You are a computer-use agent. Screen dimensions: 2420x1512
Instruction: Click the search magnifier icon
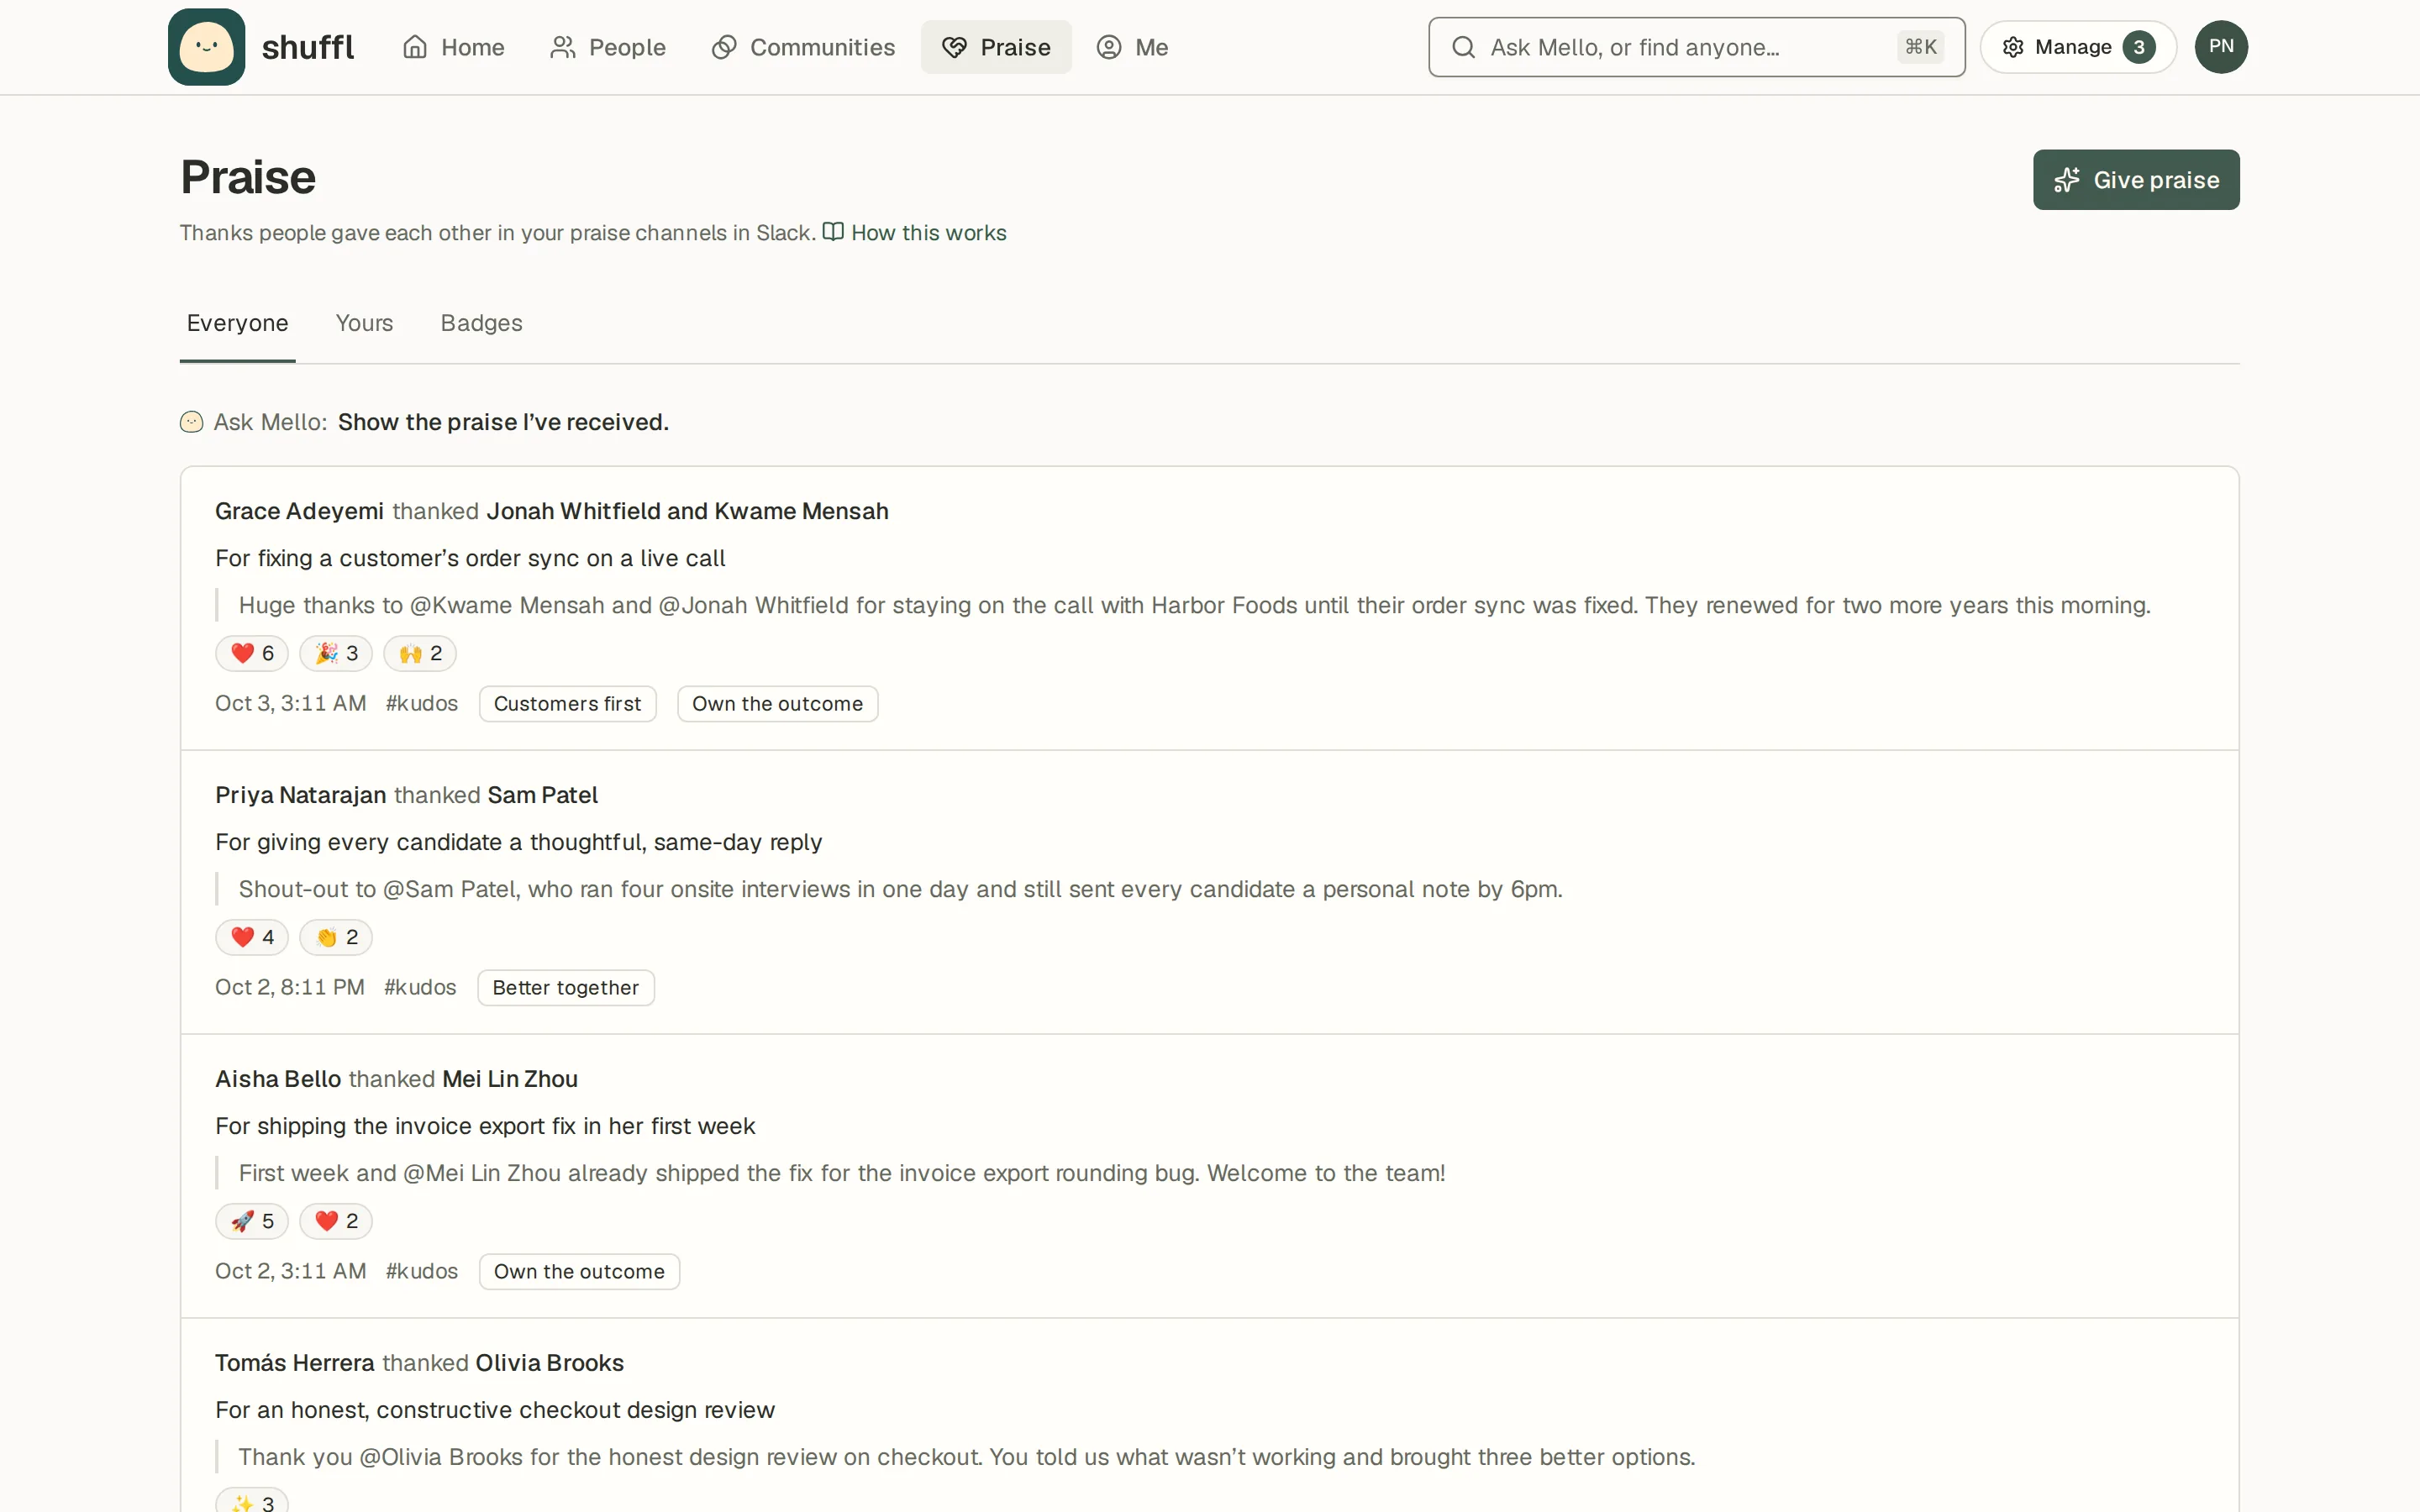pyautogui.click(x=1463, y=47)
